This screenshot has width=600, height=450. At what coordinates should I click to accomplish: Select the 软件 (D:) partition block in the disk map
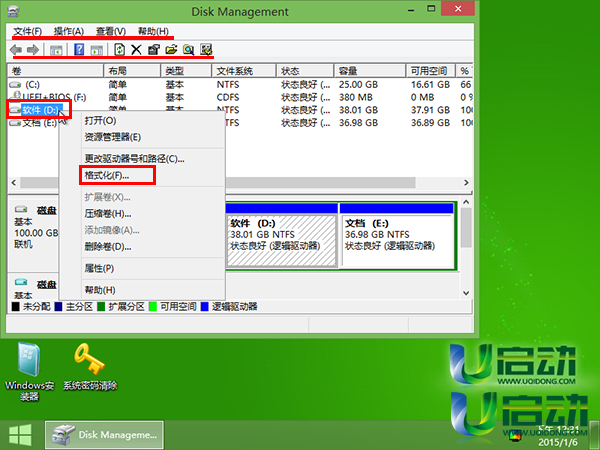click(282, 235)
